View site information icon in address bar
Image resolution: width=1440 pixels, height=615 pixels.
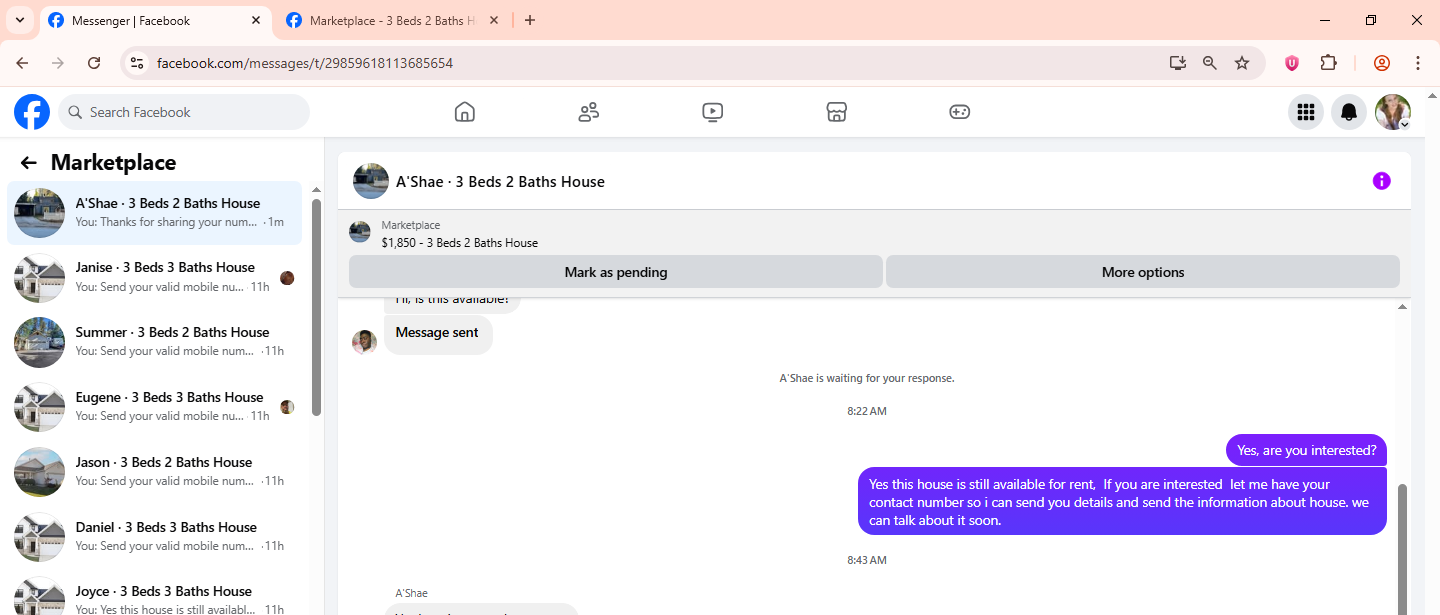pyautogui.click(x=138, y=63)
